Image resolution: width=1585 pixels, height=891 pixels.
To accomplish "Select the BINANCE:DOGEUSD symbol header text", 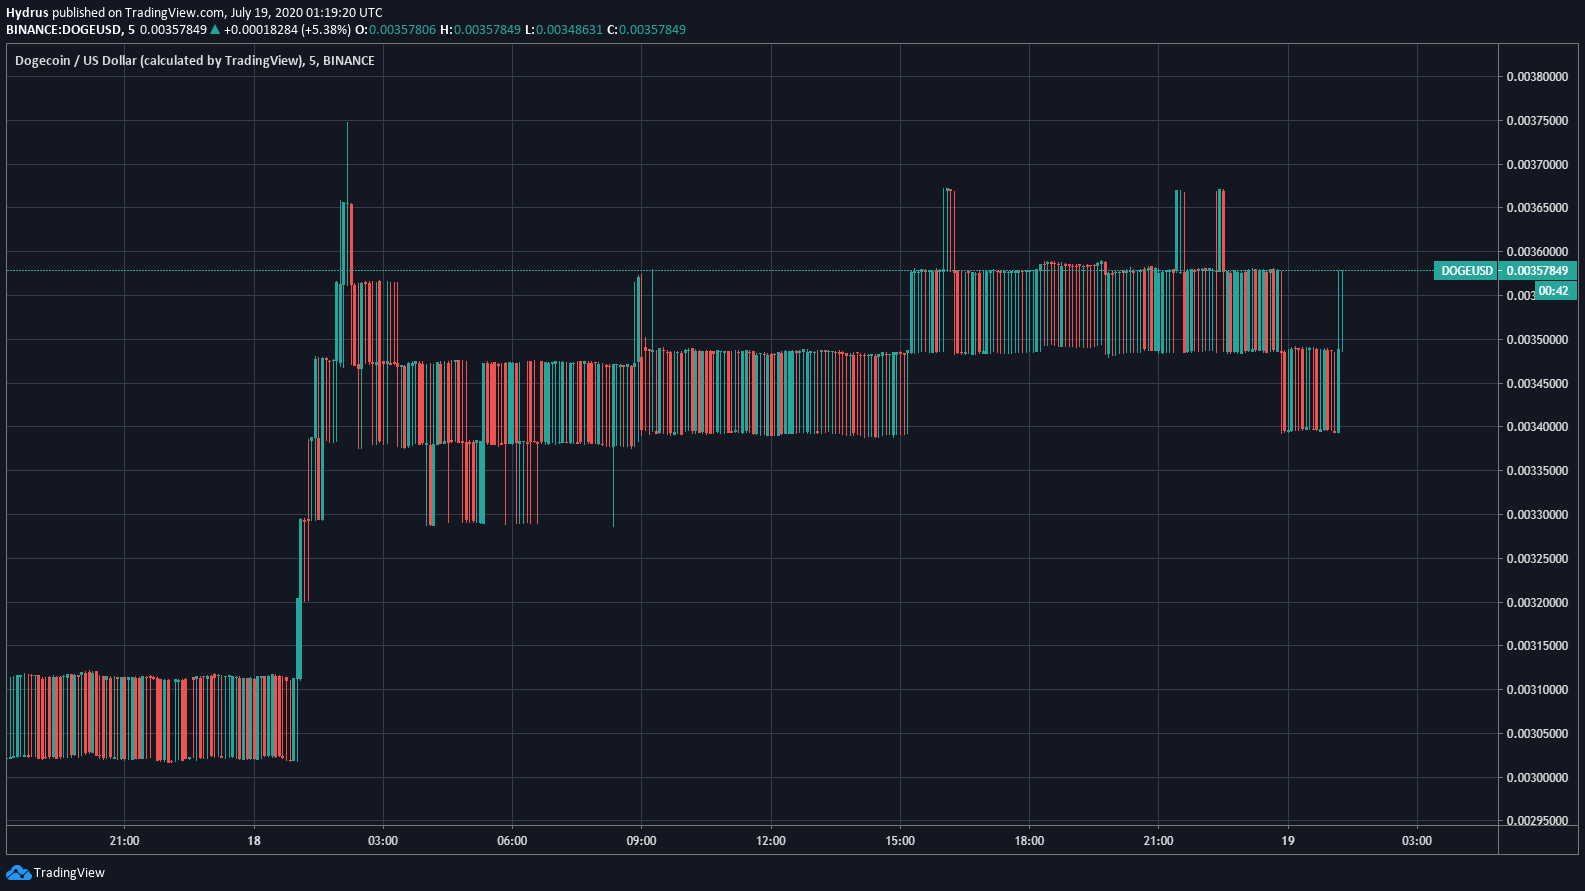I will click(x=64, y=29).
